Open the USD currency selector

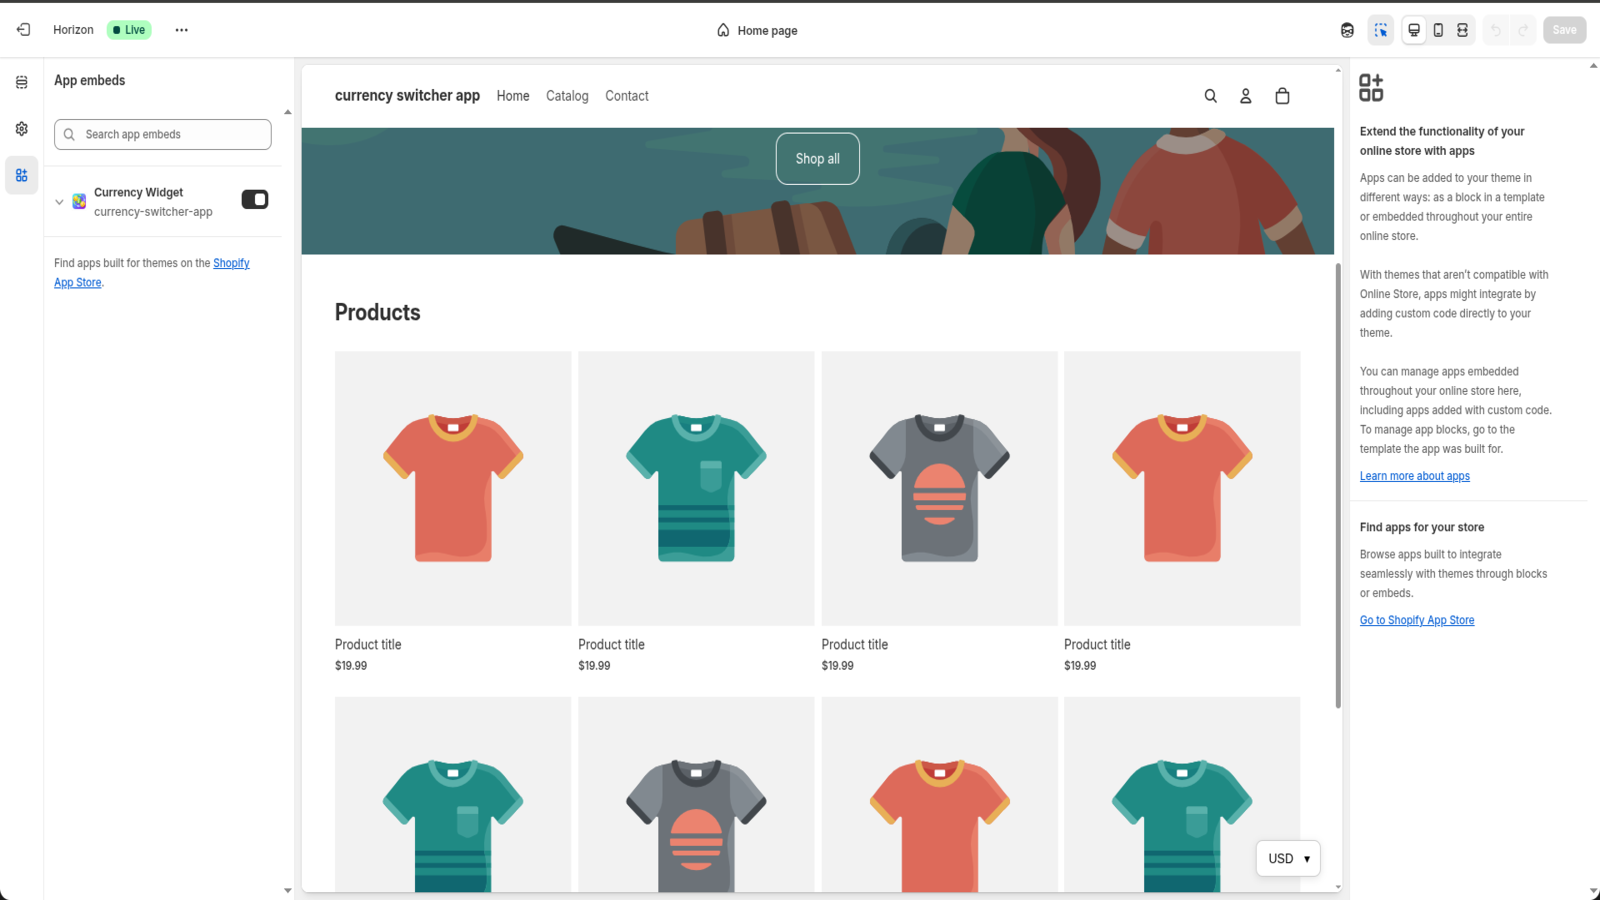point(1288,858)
